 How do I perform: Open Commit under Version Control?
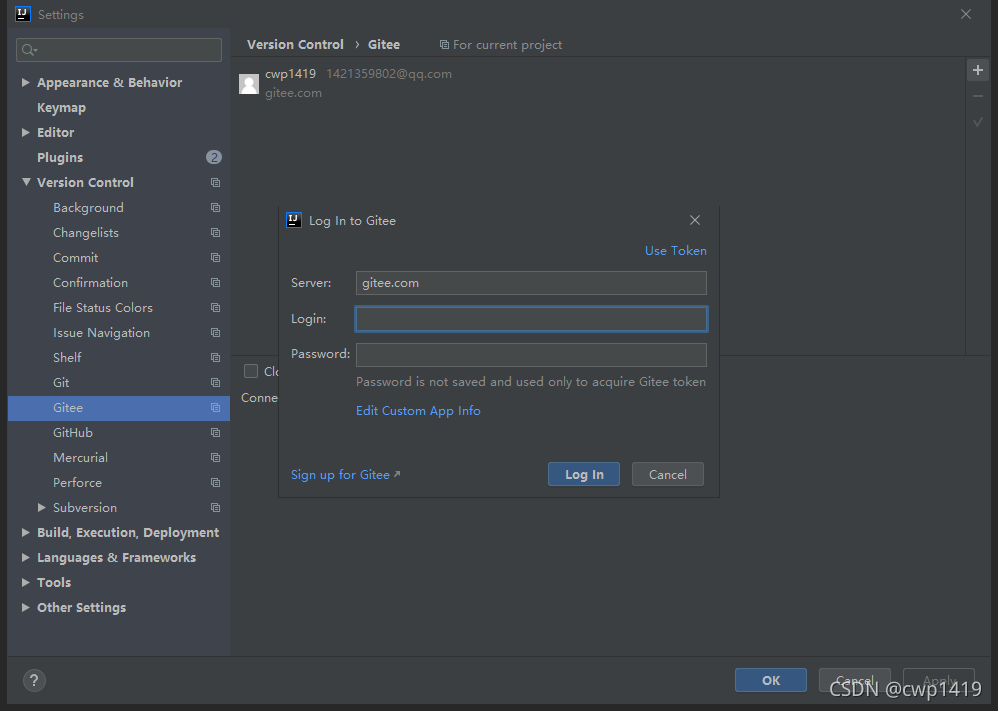(75, 258)
